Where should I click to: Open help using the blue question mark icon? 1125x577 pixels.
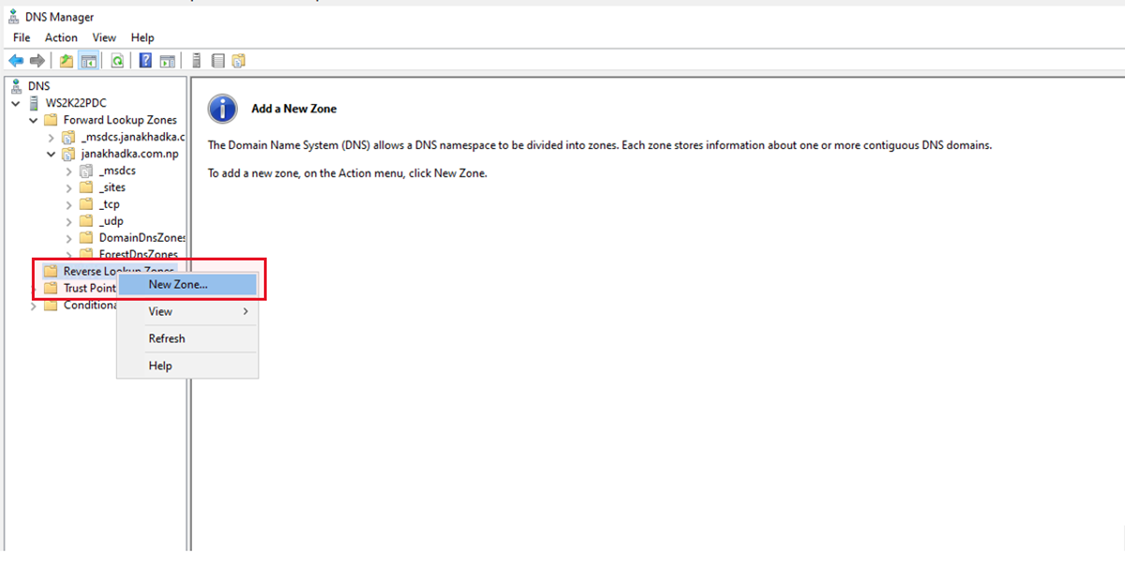(145, 60)
